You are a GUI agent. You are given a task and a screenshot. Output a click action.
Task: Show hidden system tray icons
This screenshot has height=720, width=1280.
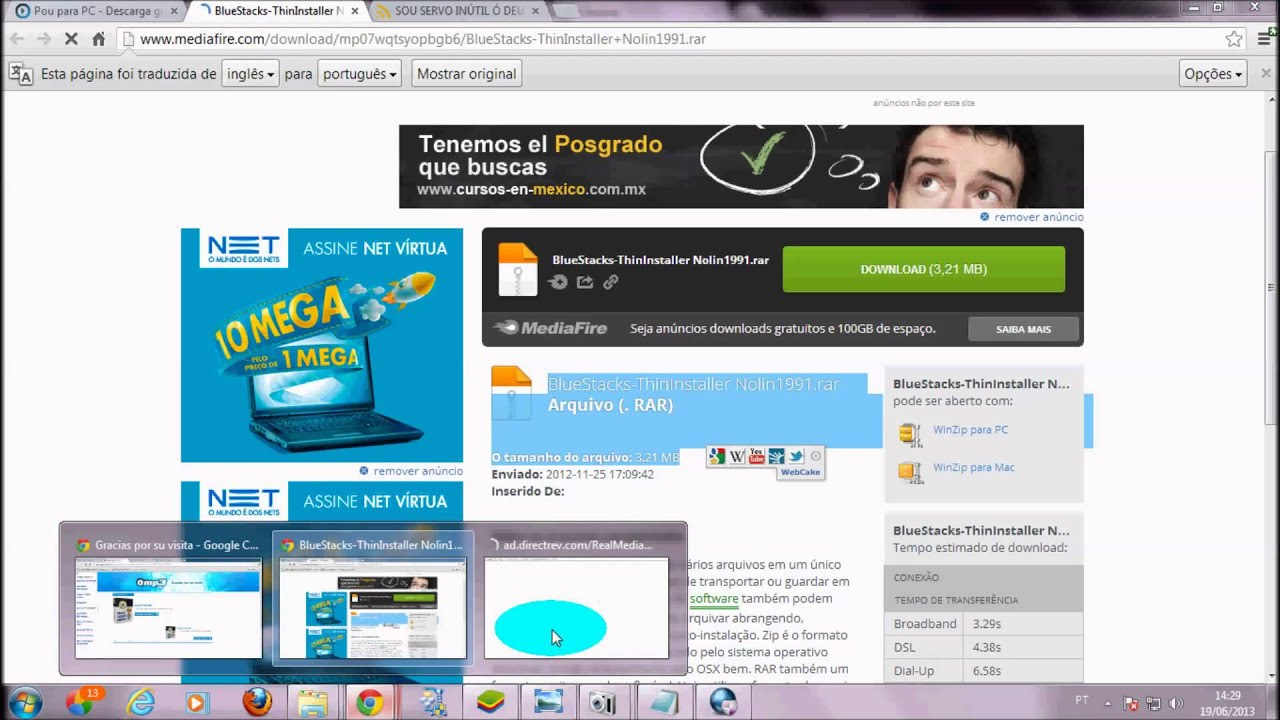[1107, 703]
